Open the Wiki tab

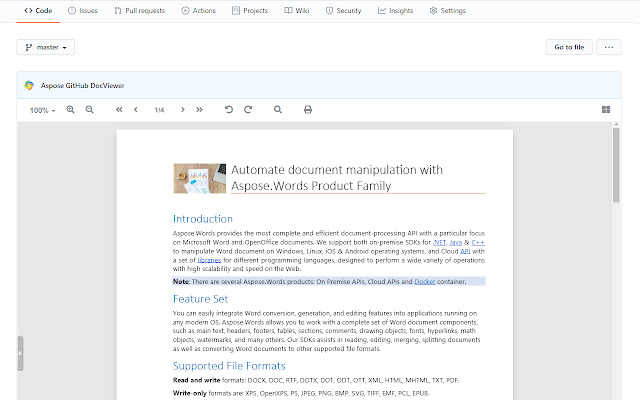[297, 11]
